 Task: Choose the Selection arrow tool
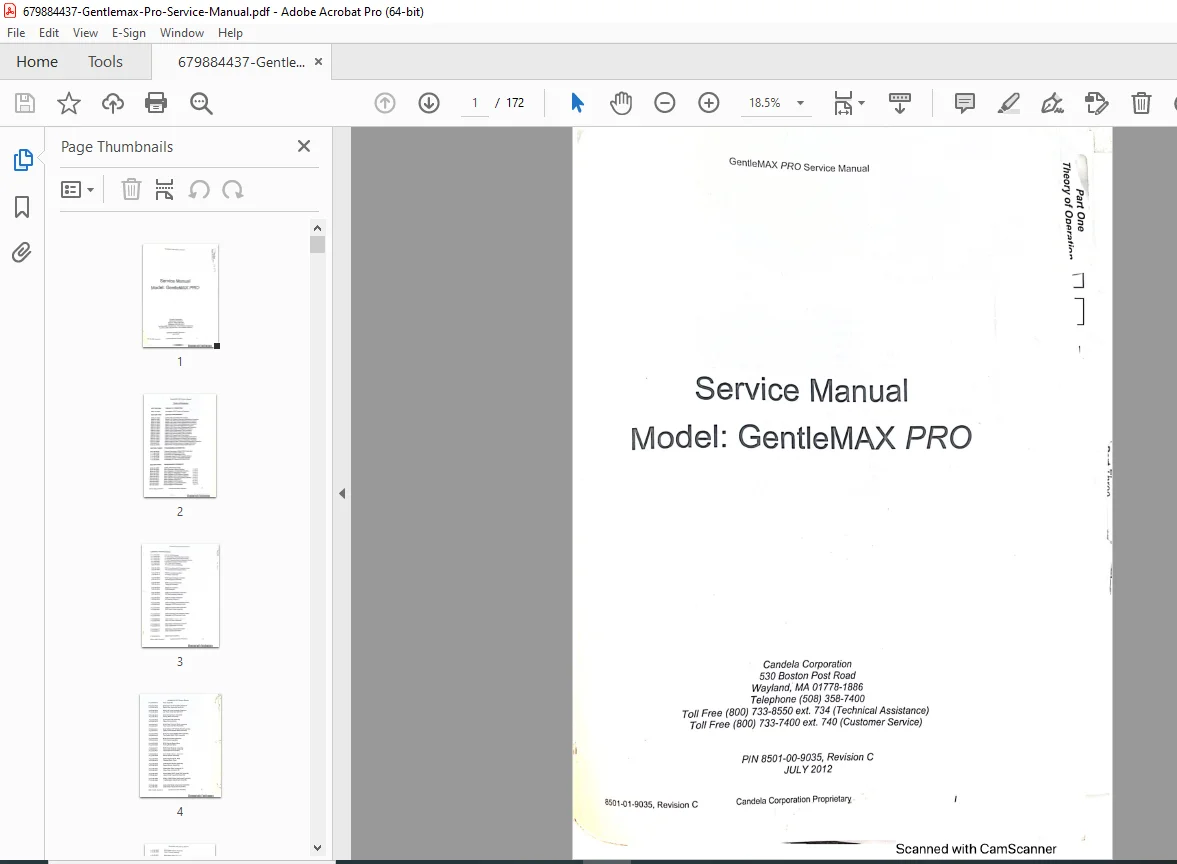(x=576, y=103)
